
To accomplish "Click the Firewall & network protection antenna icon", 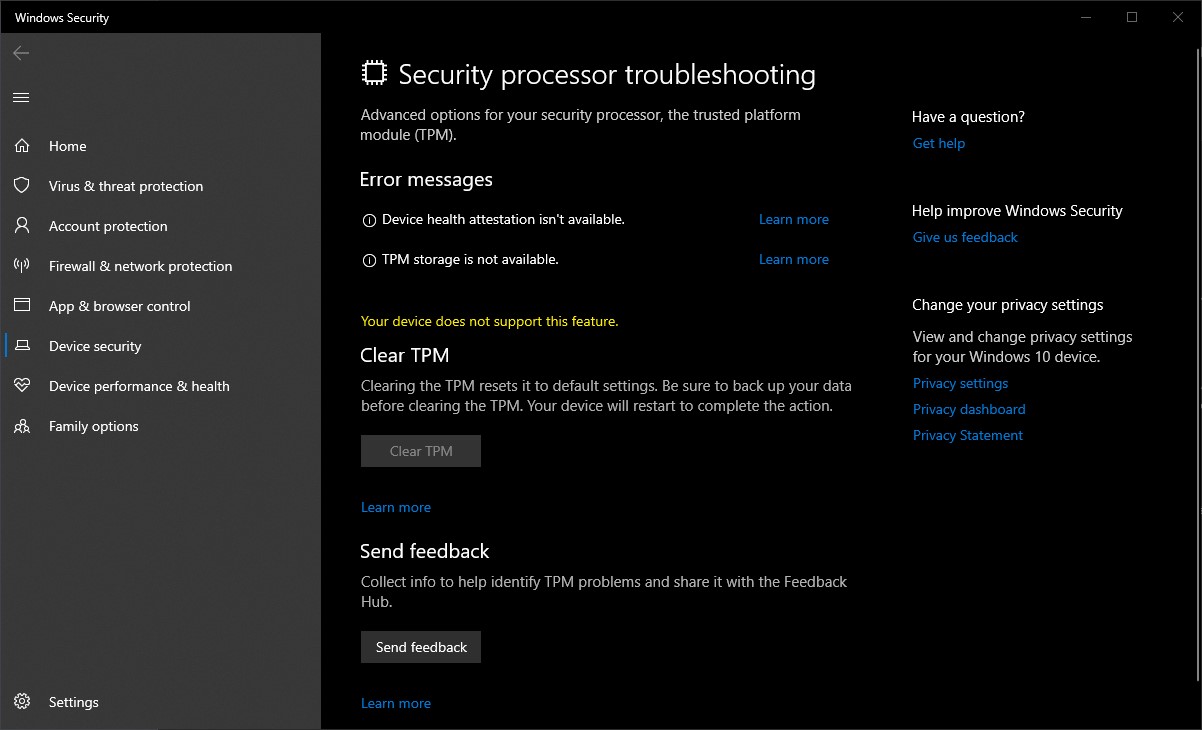I will coord(22,266).
